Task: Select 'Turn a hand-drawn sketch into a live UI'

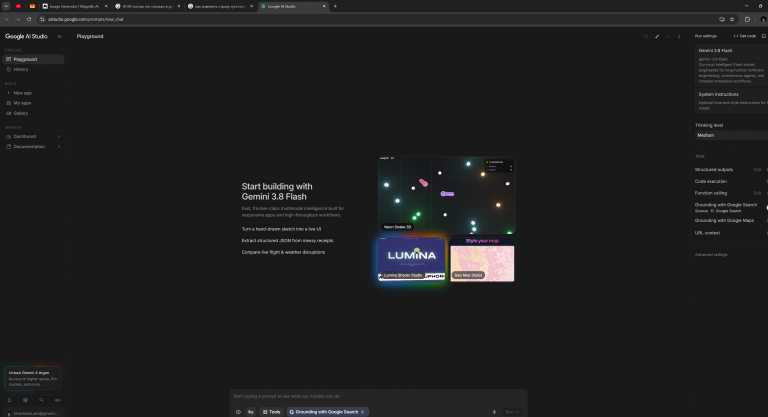Action: click(281, 229)
